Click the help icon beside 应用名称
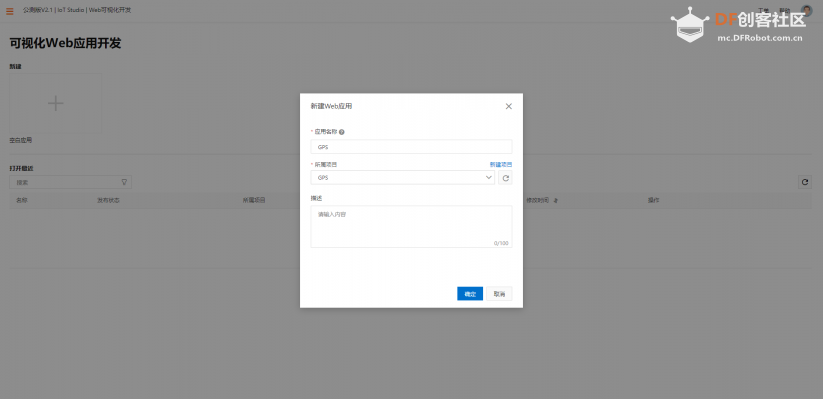This screenshot has height=399, width=823. (342, 132)
